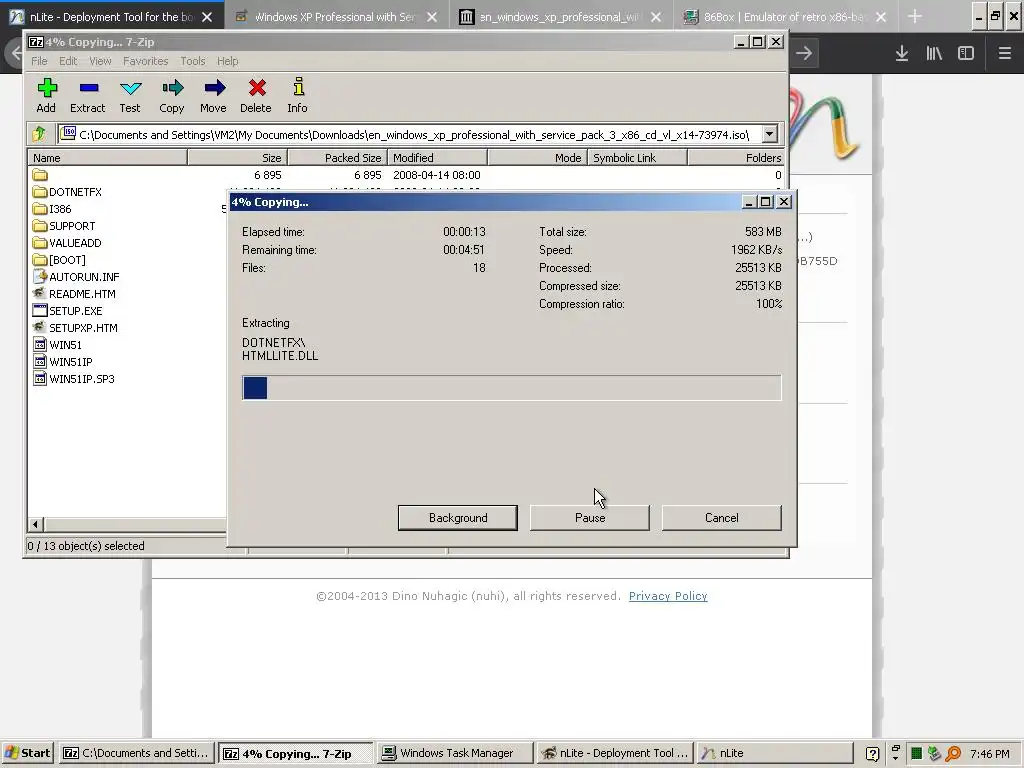Close the nLite browser tab
The height and width of the screenshot is (768, 1024).
(207, 17)
